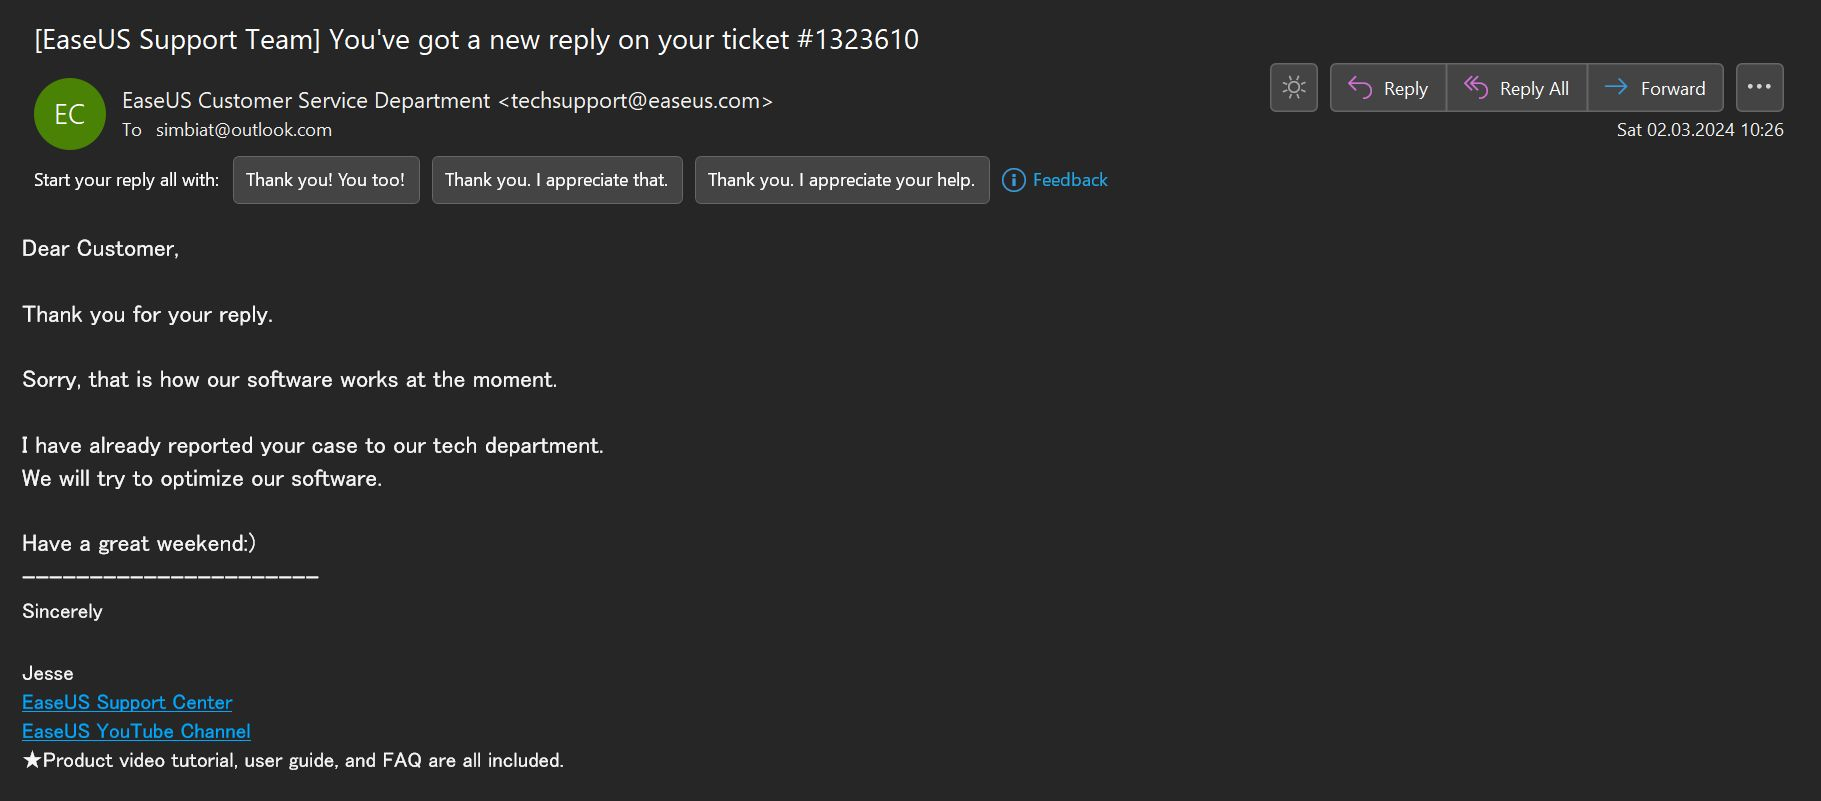This screenshot has height=801, width=1821.
Task: Click sender name EaseUS Customer Service Department
Action: point(306,100)
